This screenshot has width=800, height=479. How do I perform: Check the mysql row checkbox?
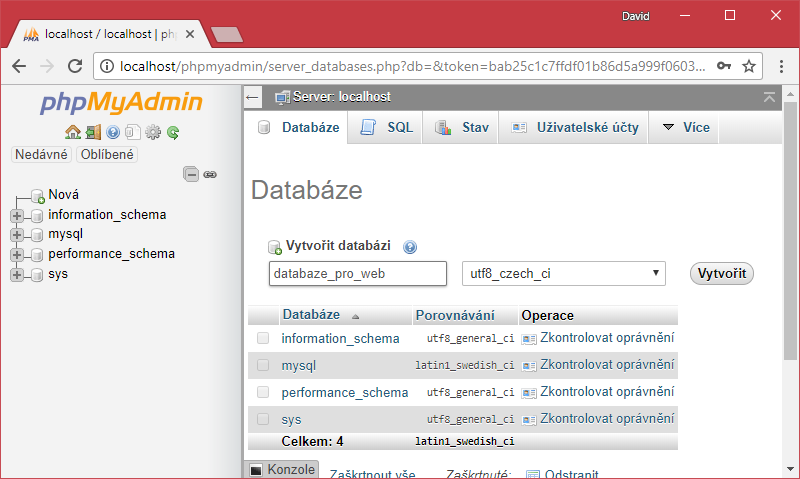coord(263,365)
